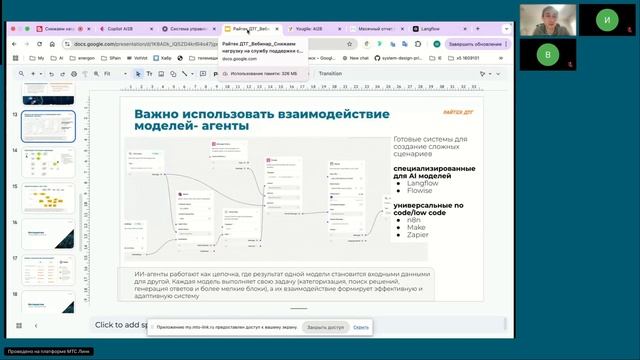Image resolution: width=640 pixels, height=360 pixels.
Task: Go back with the browser back arrow
Action: pos(14,44)
